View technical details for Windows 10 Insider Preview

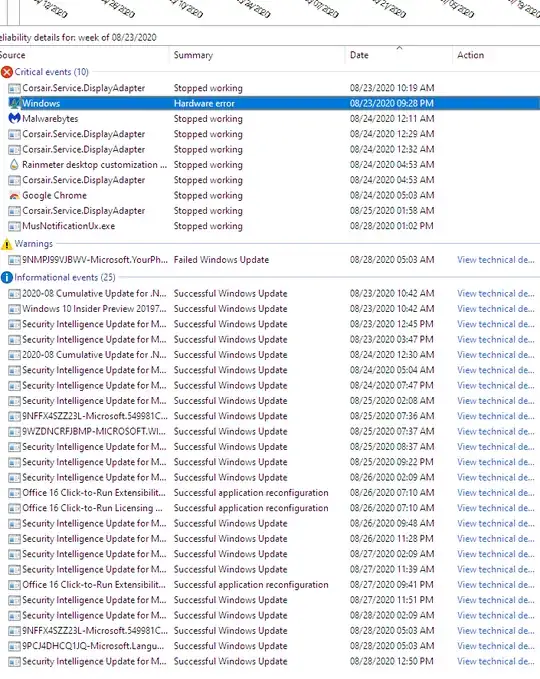point(495,309)
